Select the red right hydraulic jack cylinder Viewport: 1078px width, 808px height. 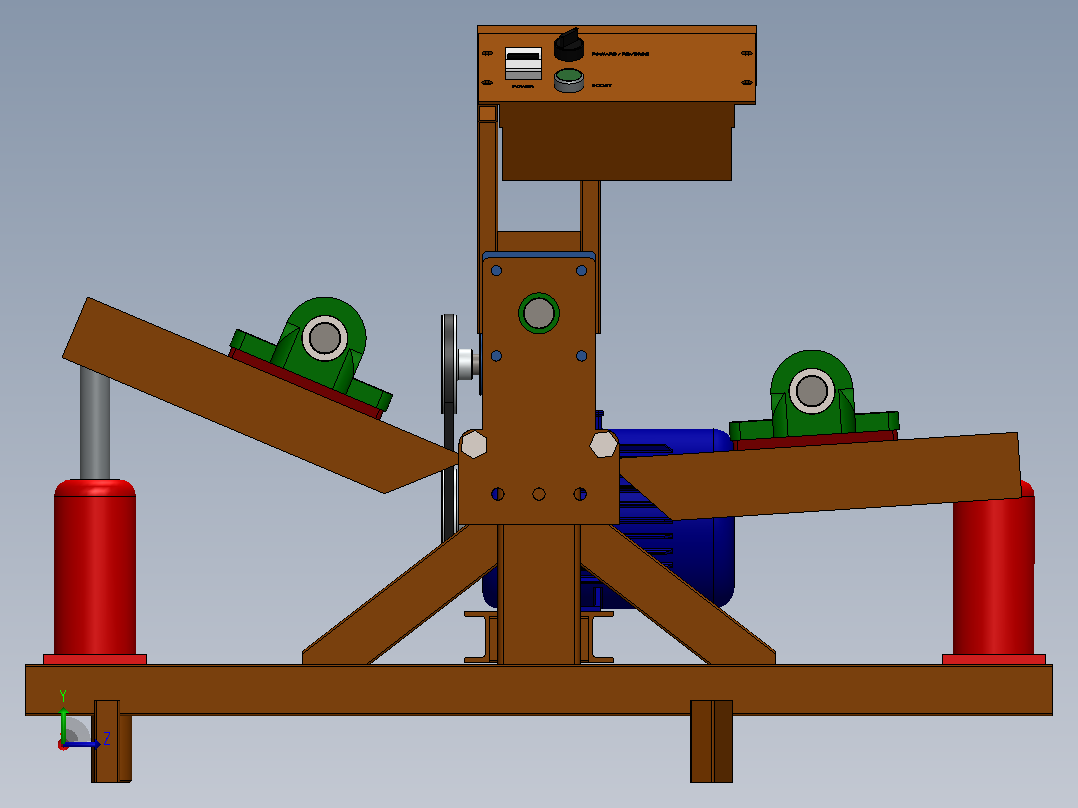coord(993,574)
